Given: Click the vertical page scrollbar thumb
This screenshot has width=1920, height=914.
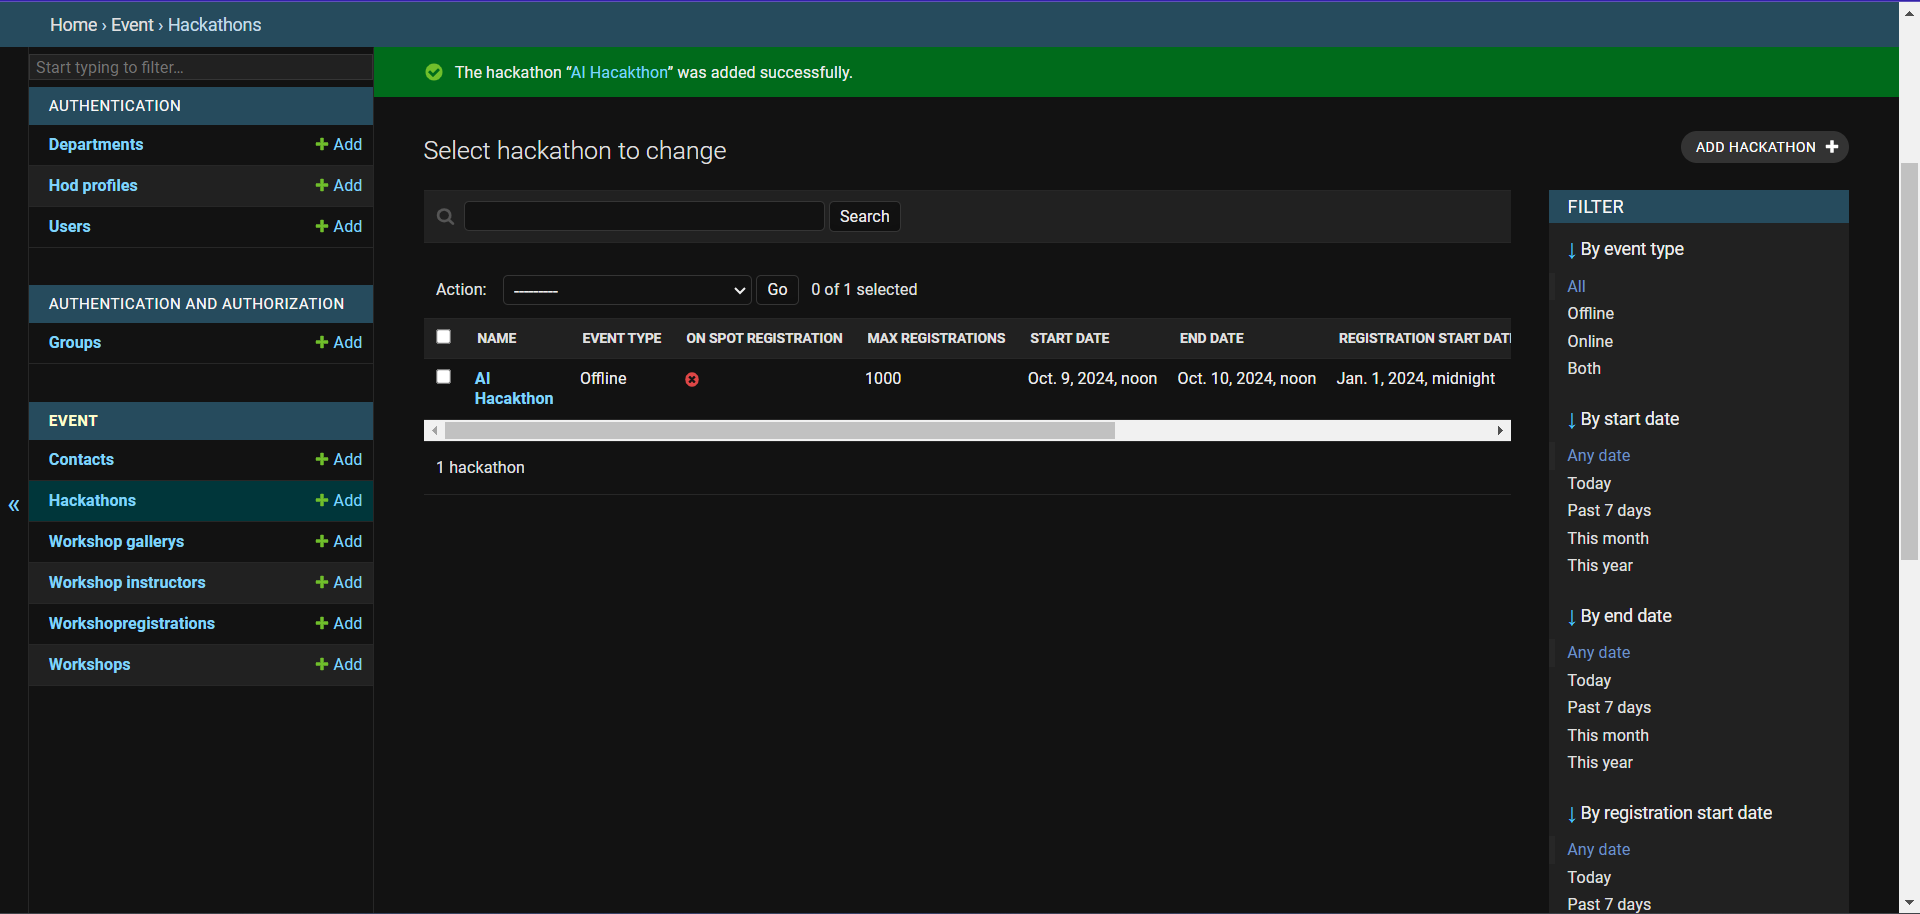Looking at the screenshot, I should click(1909, 360).
